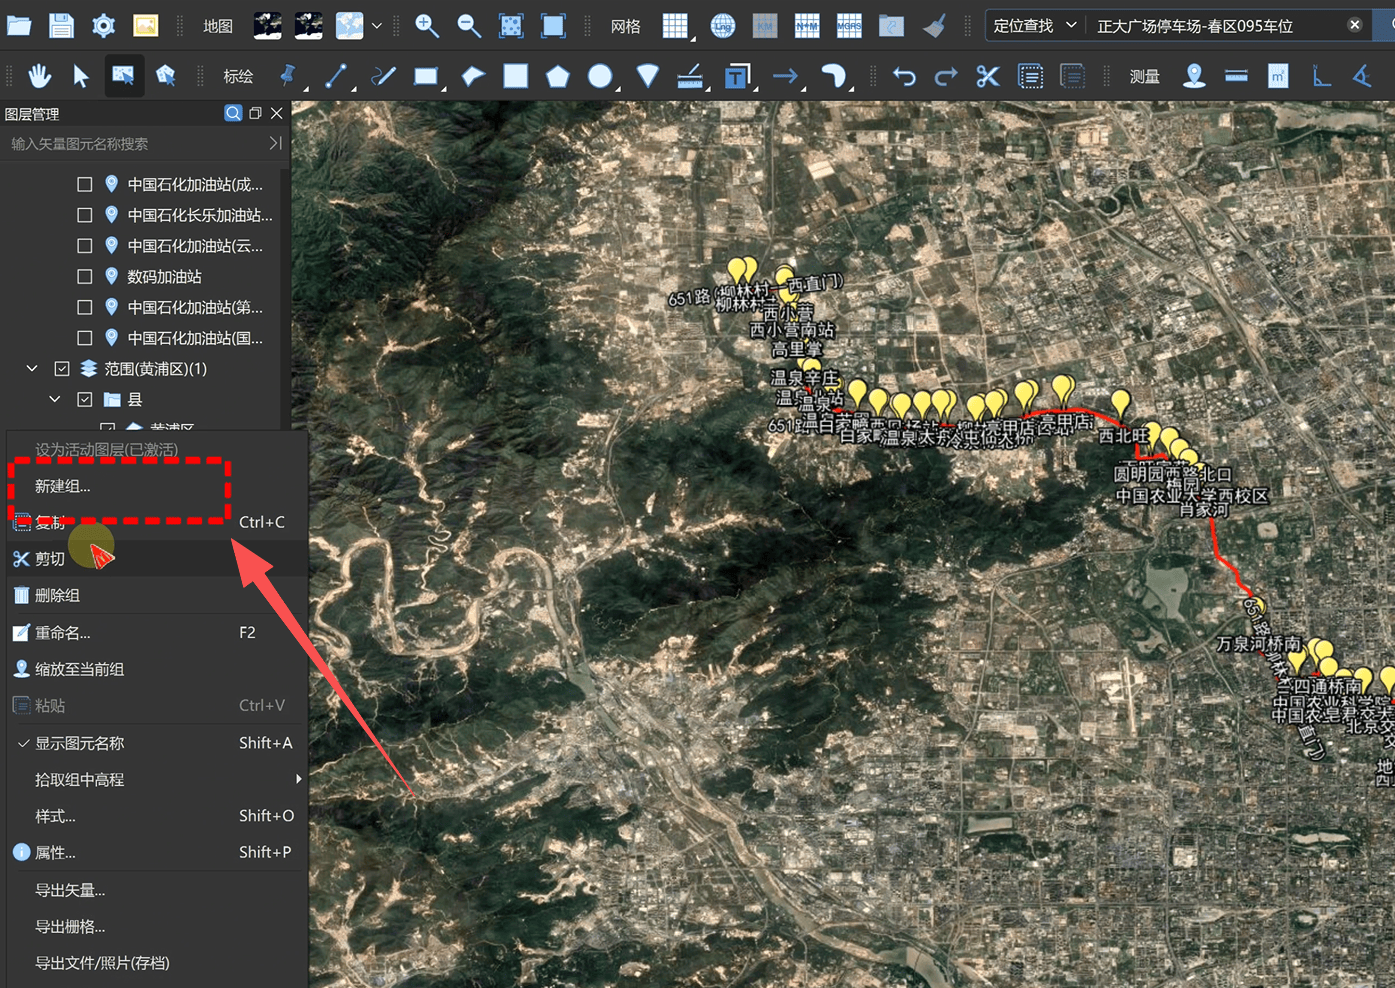Click the Lng longitude-latitude grid icon
The image size is (1395, 988).
(x=723, y=25)
